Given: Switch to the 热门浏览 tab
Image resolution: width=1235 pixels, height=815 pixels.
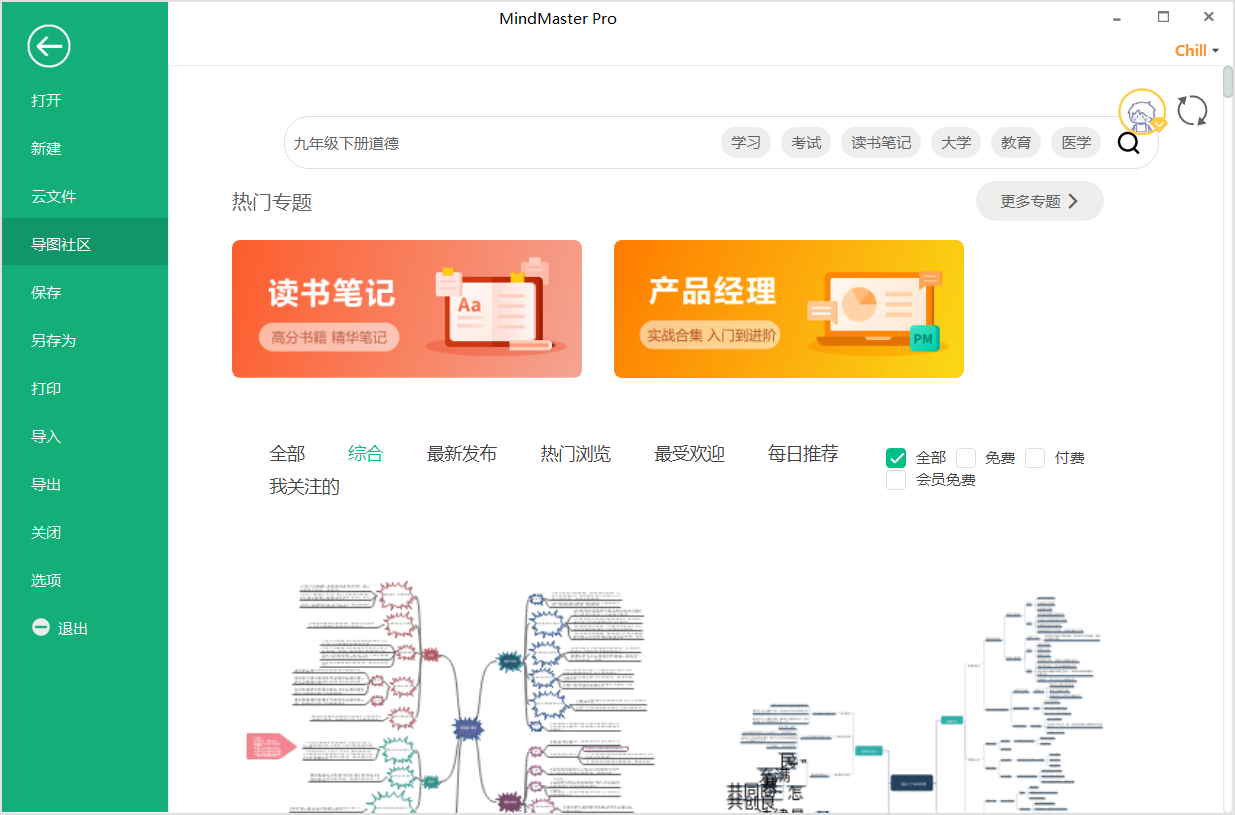Looking at the screenshot, I should pos(576,454).
